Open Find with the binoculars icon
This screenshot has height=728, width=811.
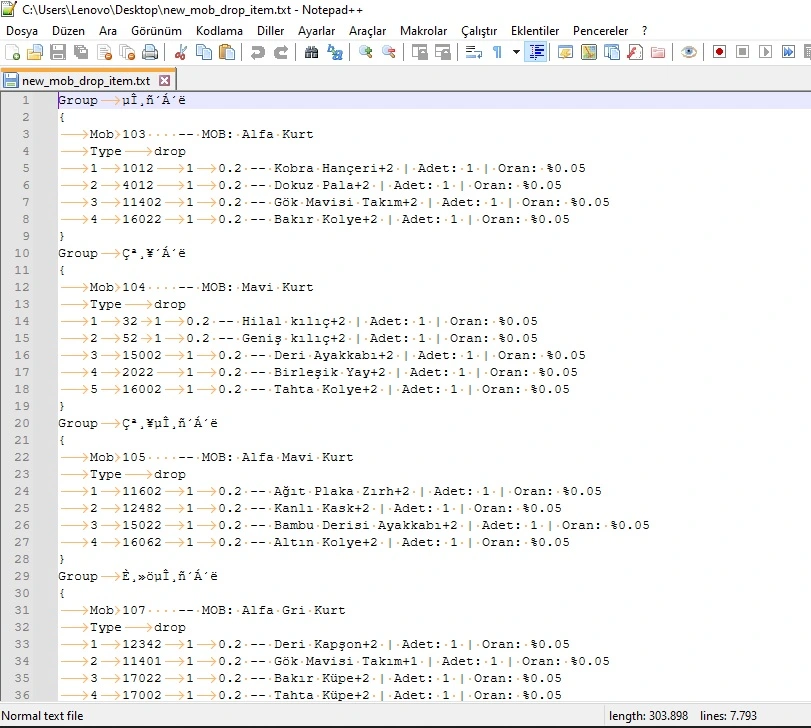tap(311, 52)
